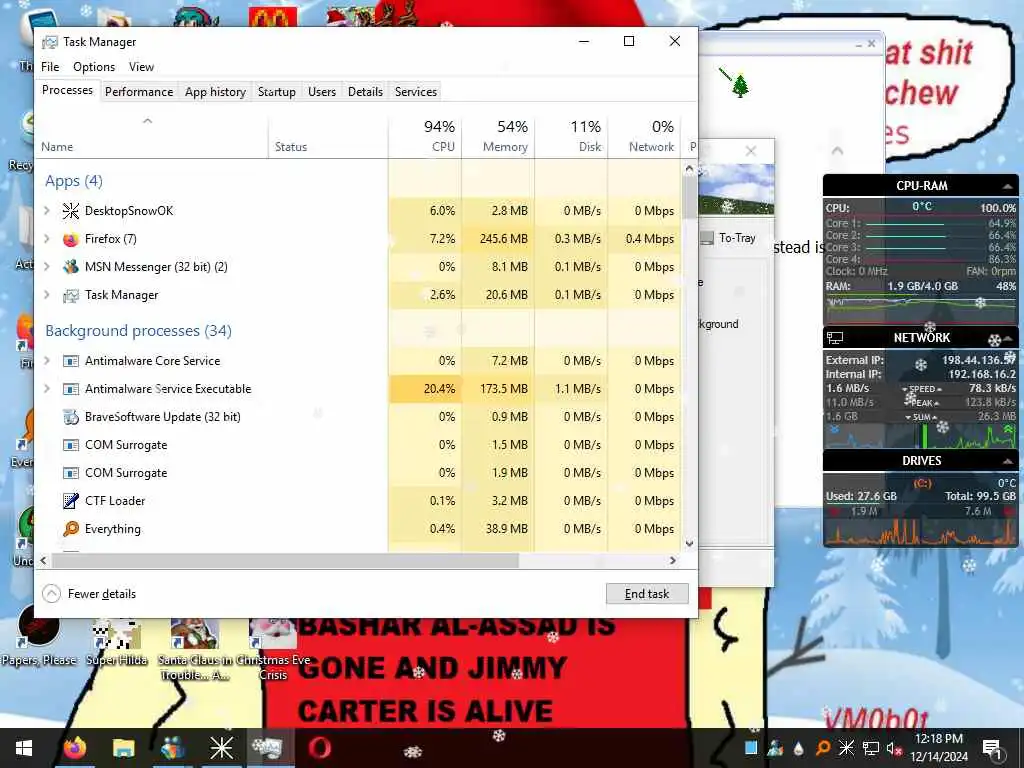Click the Christmas tree icon in background window
This screenshot has height=768, width=1024.
[x=740, y=86]
